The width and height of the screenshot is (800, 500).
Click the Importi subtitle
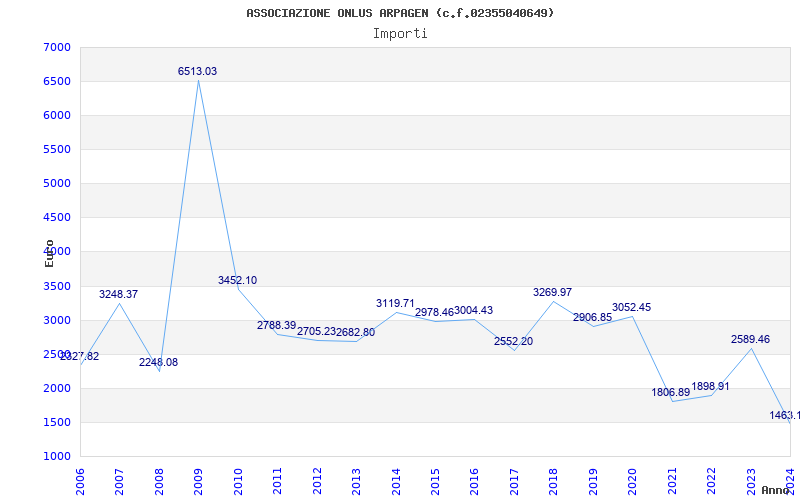(400, 34)
